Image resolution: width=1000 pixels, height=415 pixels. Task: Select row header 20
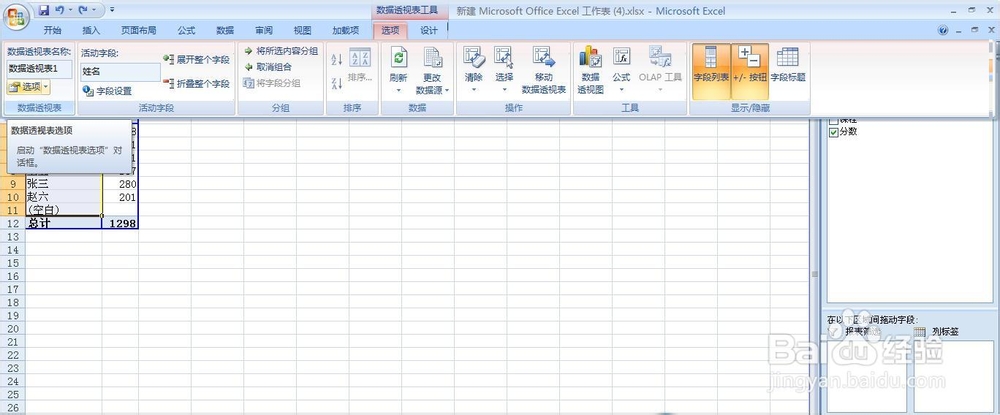coord(13,329)
